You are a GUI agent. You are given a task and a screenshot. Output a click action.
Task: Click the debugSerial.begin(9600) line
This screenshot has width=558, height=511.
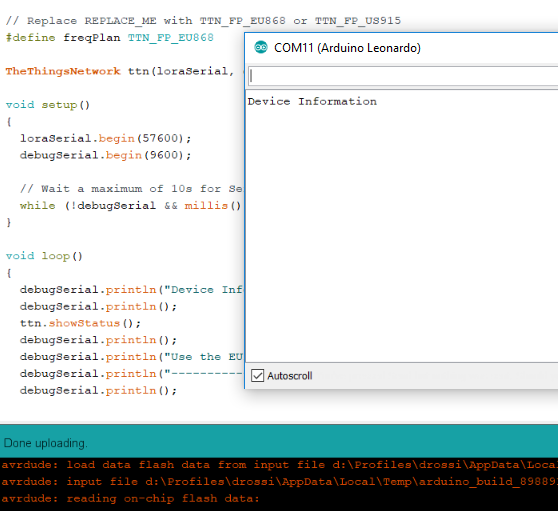pos(105,155)
